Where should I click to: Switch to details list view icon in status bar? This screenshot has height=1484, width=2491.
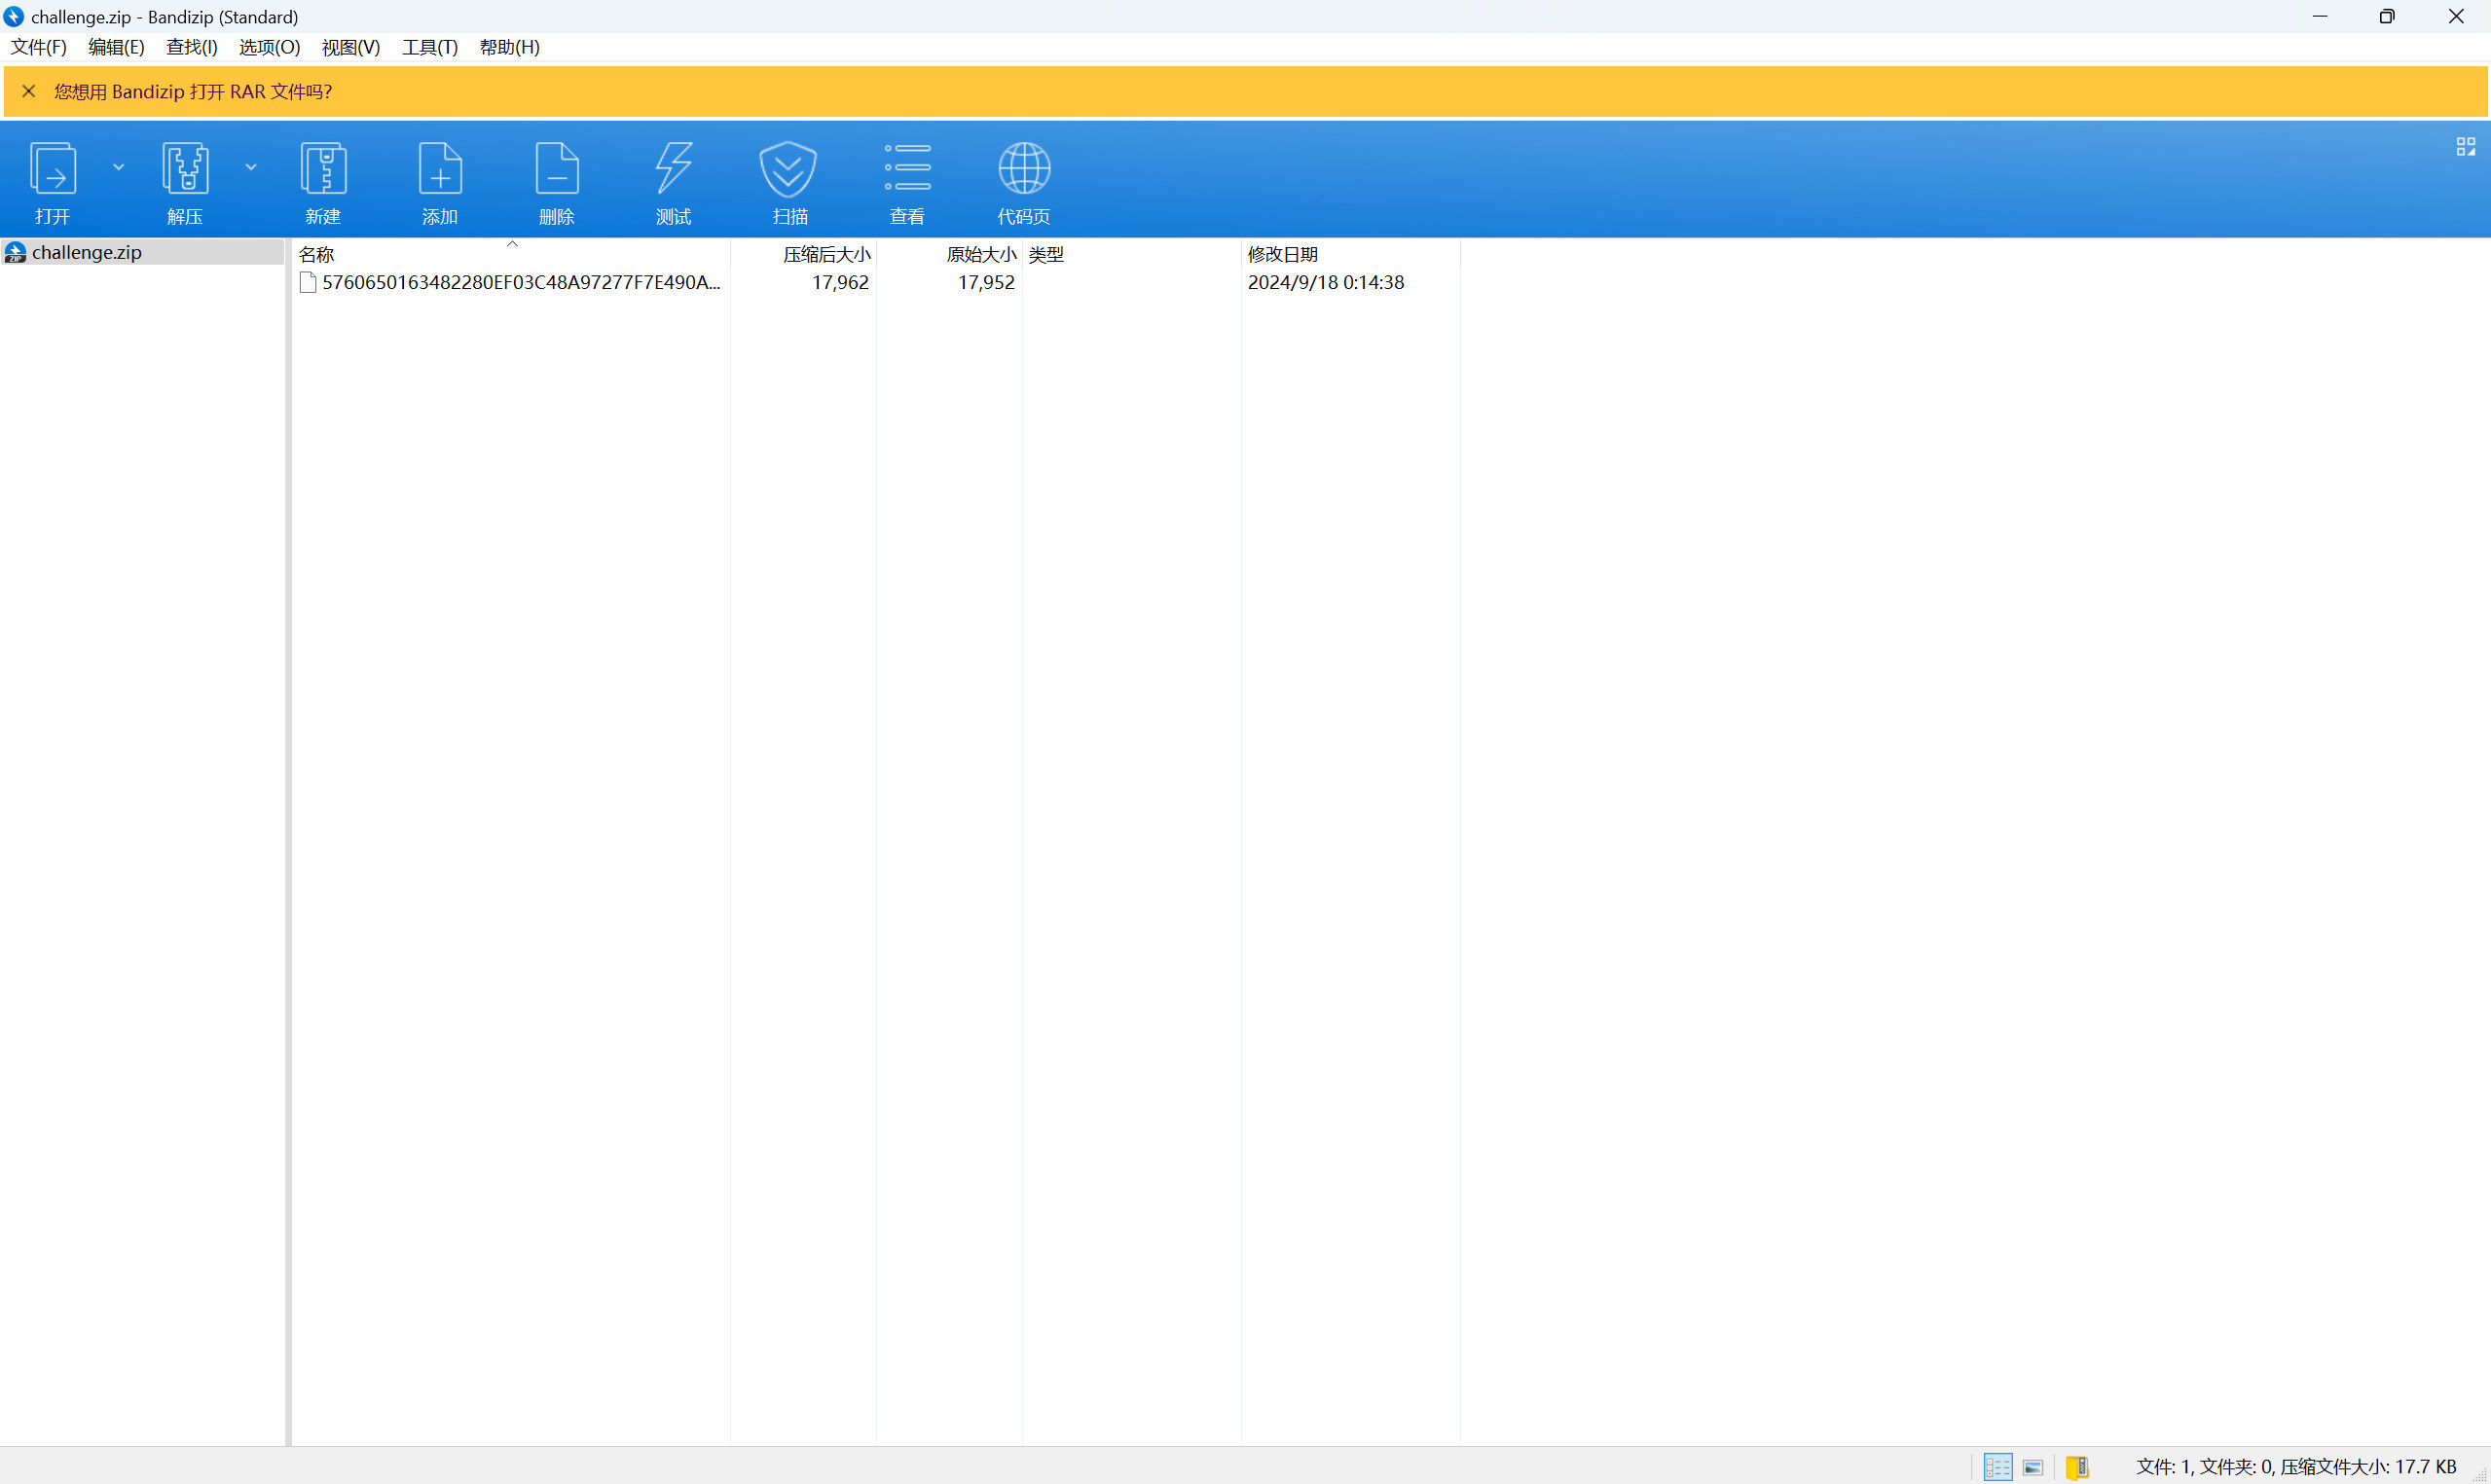(x=1998, y=1467)
